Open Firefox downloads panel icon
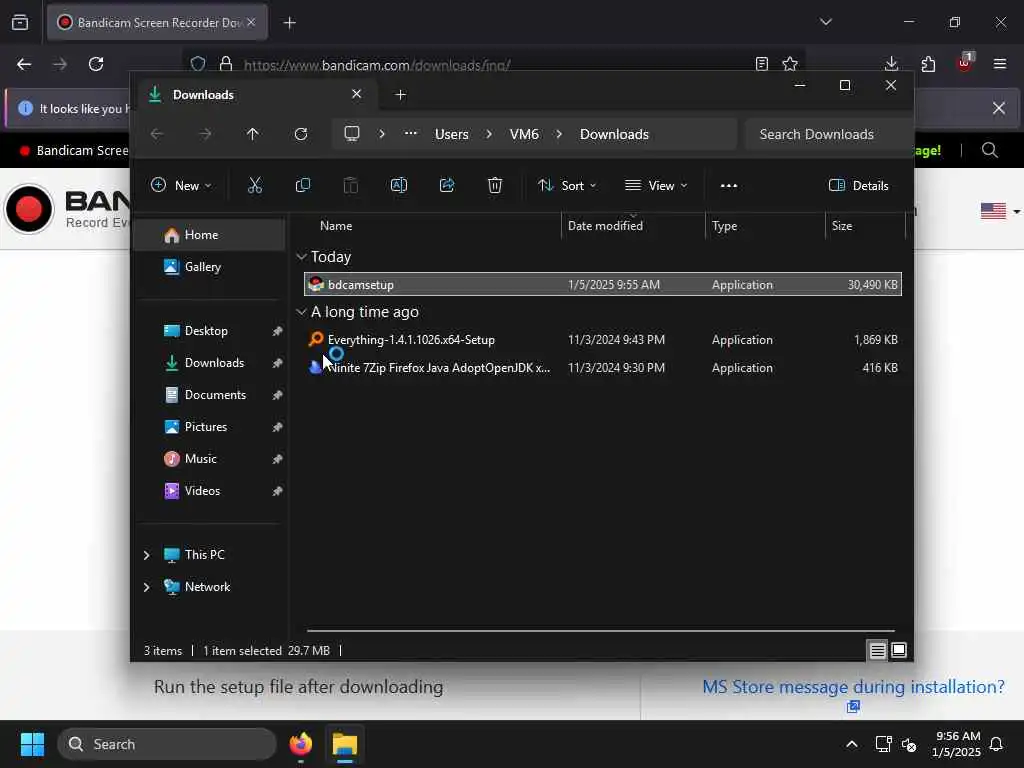 [x=891, y=64]
